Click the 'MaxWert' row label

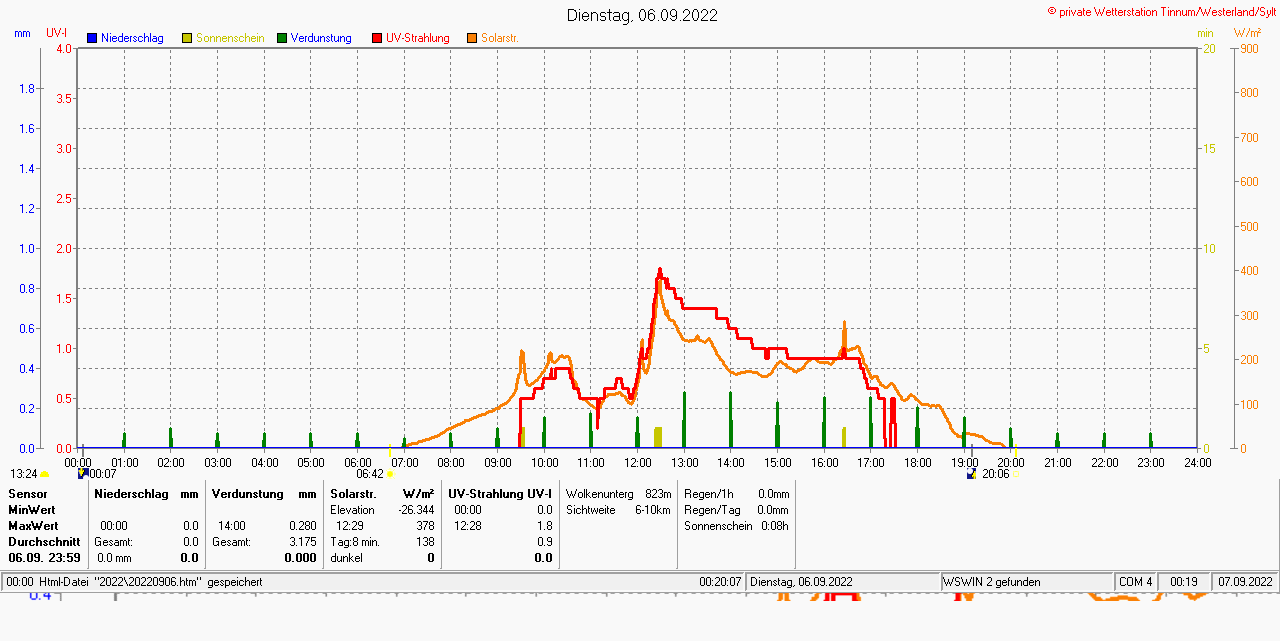pyautogui.click(x=34, y=526)
